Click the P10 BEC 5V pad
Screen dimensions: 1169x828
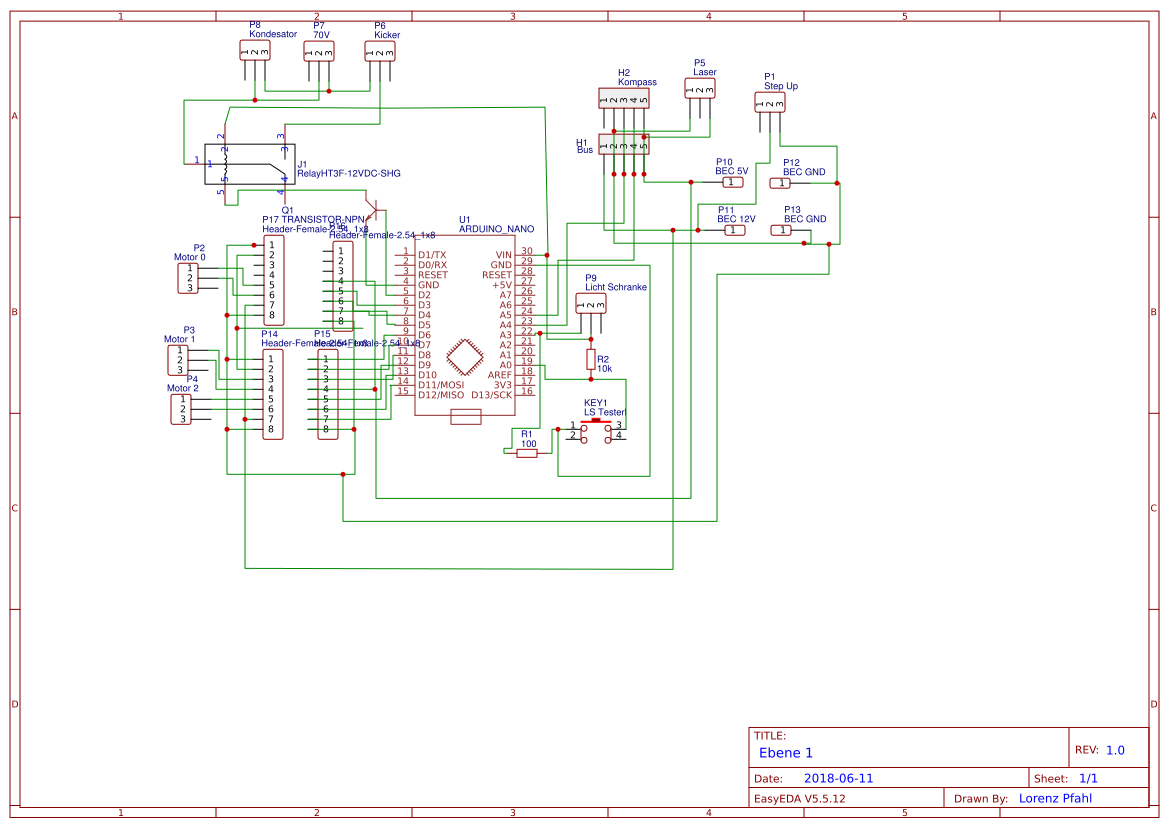click(x=733, y=182)
